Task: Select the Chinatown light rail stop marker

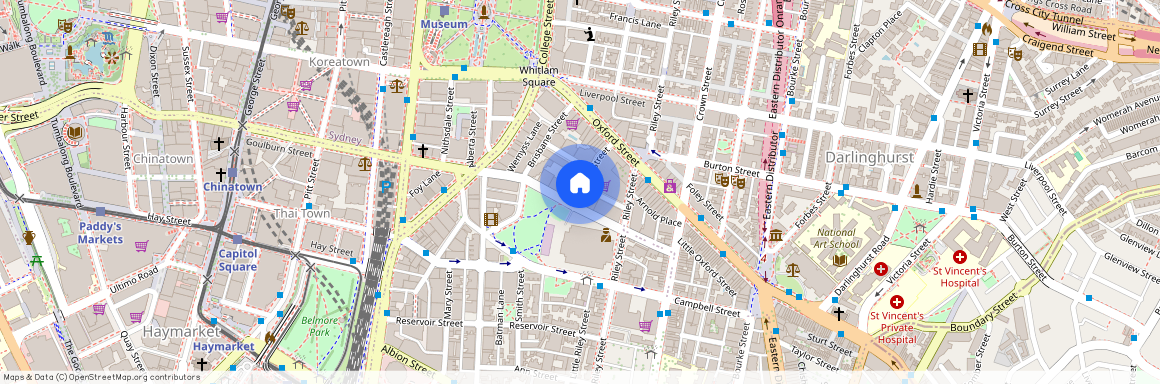Action: (233, 172)
